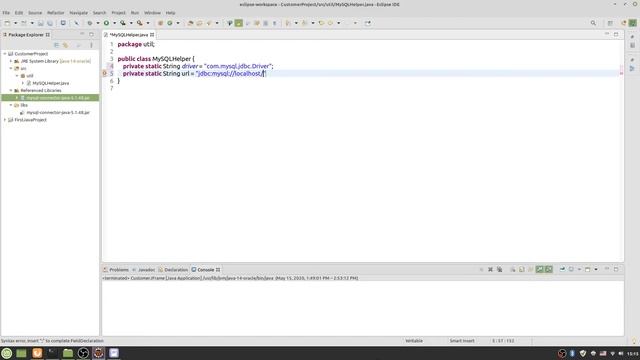Select the Java perspective button
The height and width of the screenshot is (360, 640).
pos(632,23)
